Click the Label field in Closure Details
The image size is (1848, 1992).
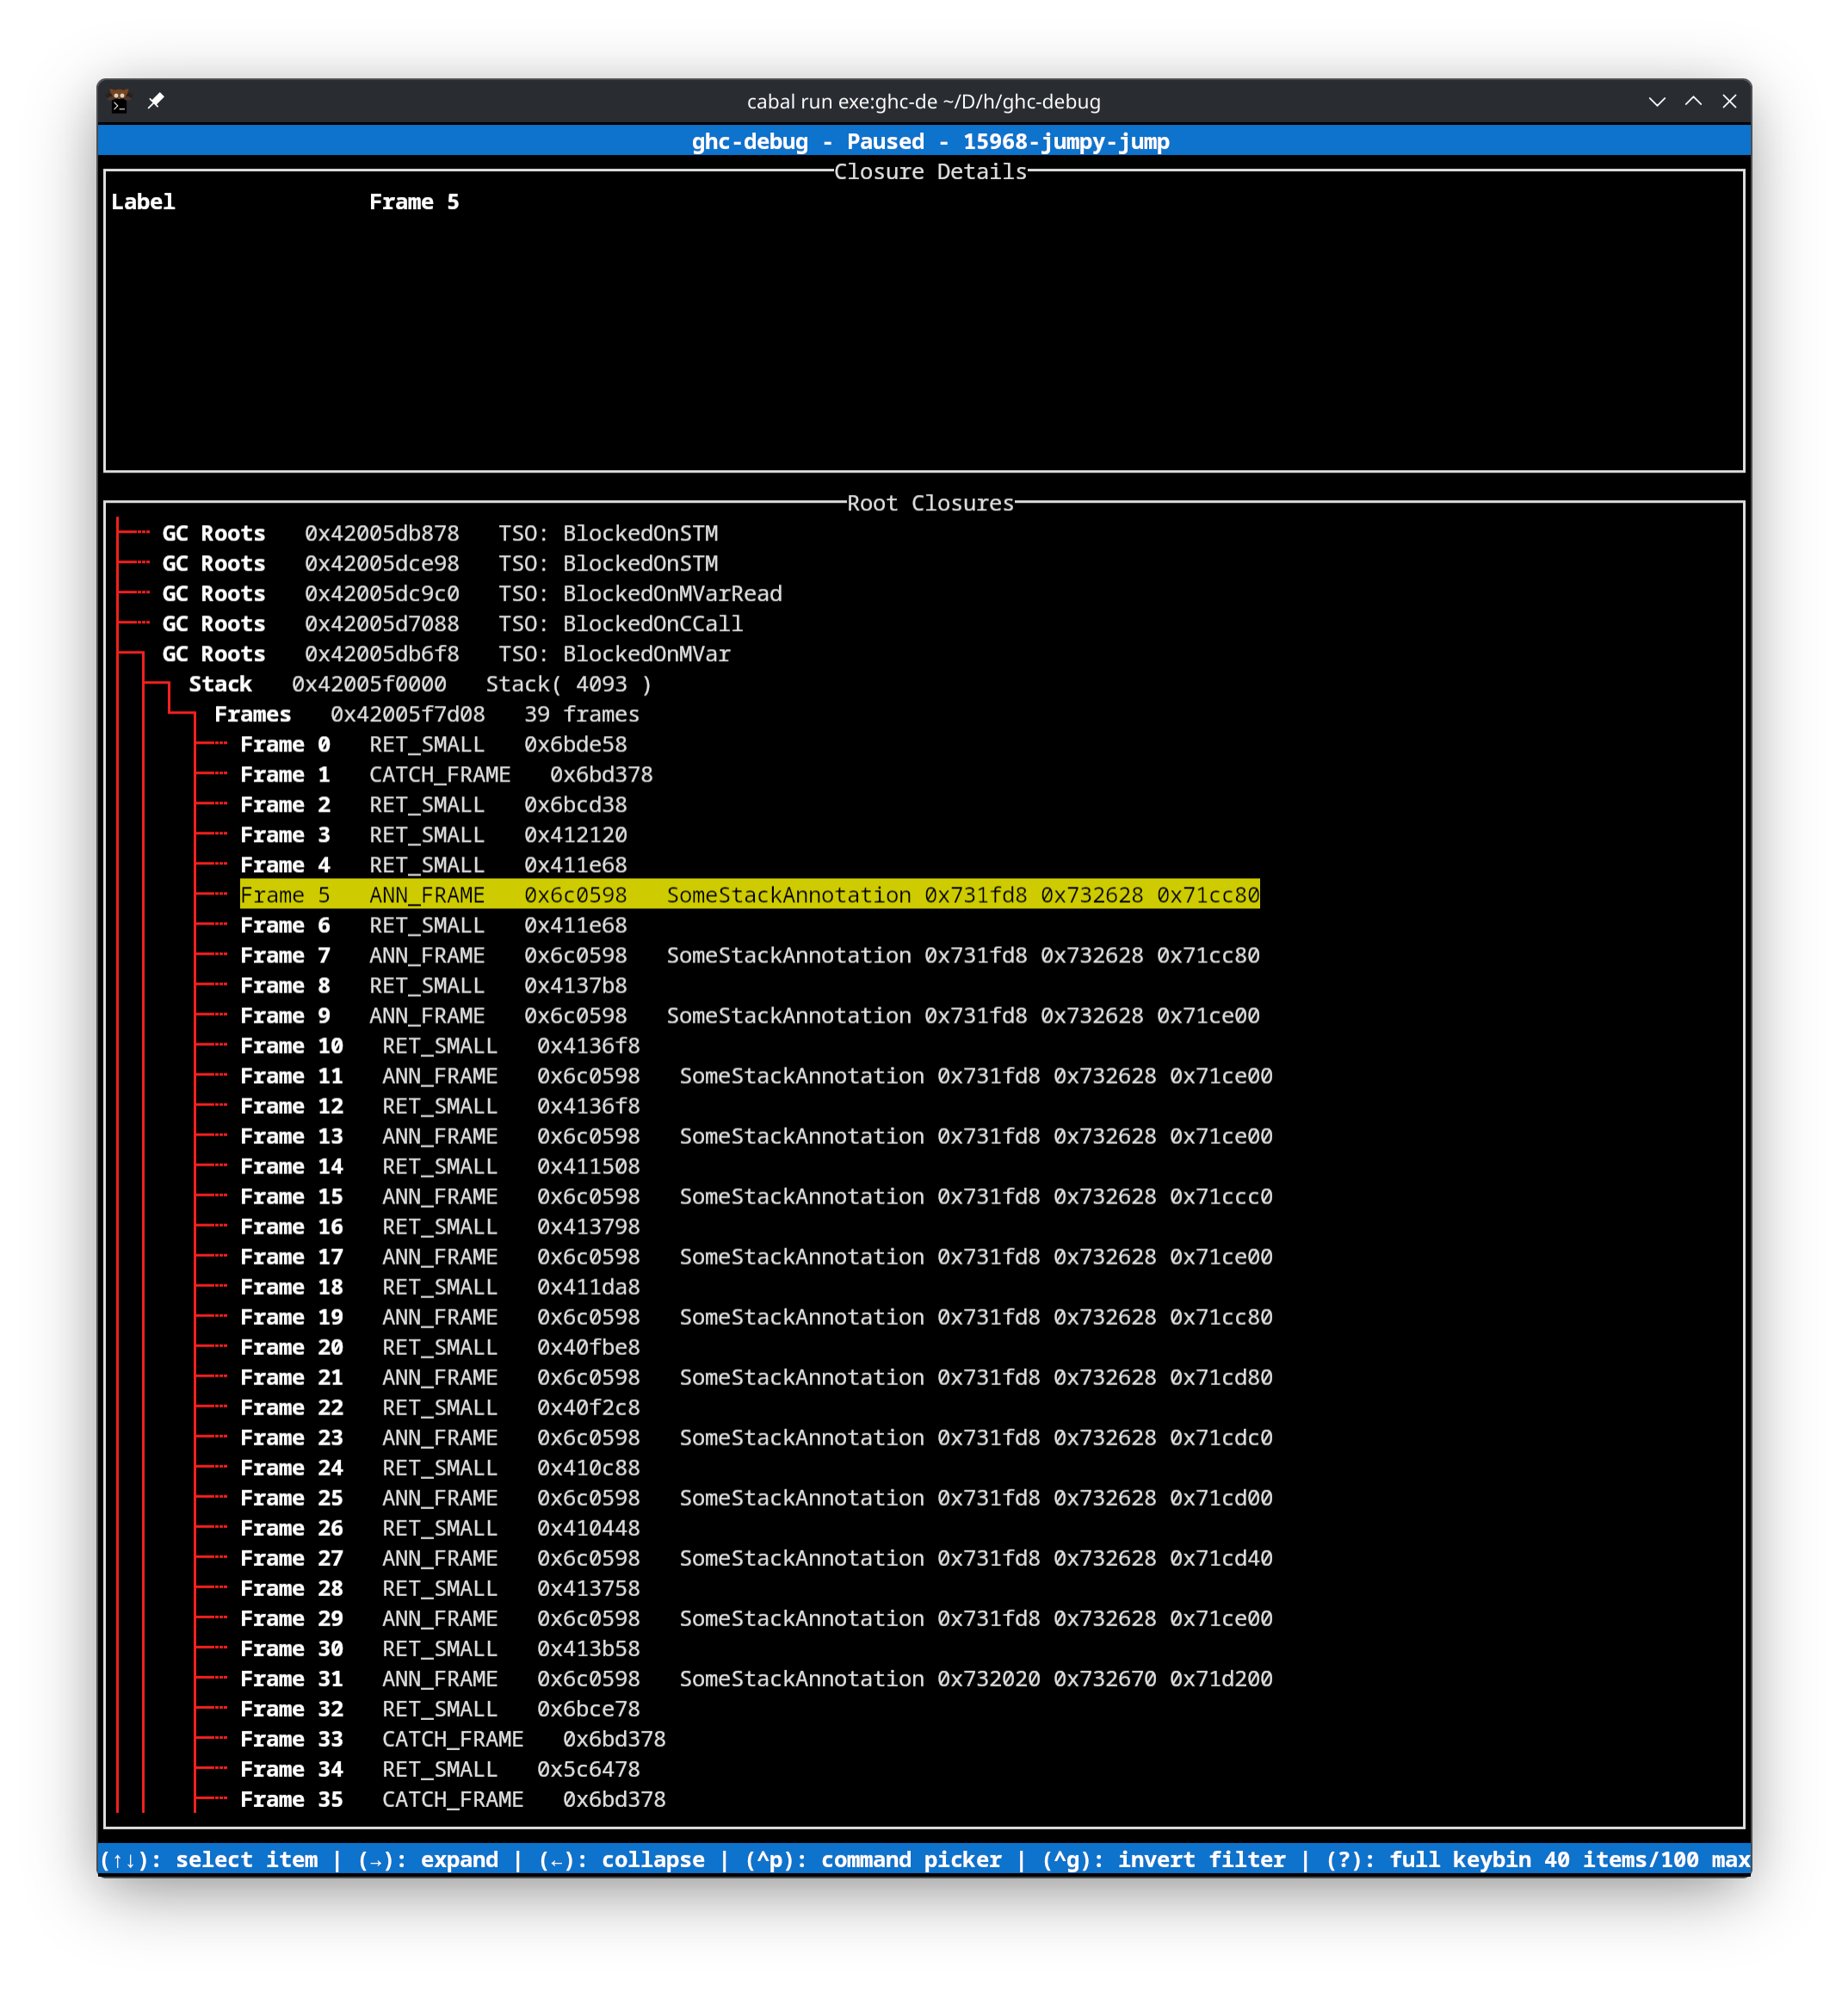[143, 202]
